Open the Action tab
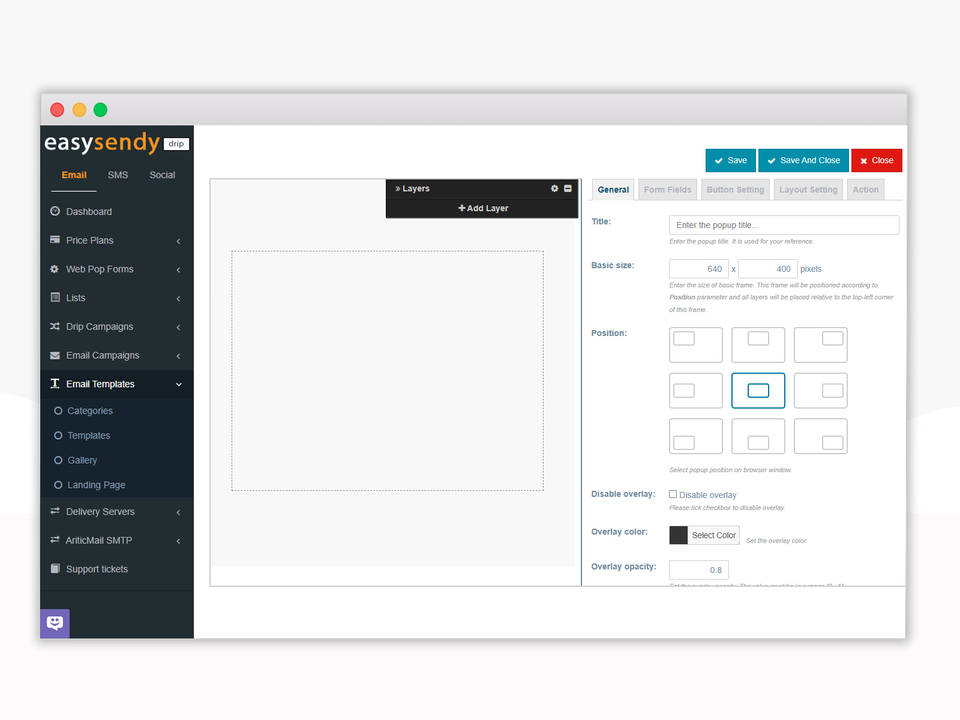Image resolution: width=960 pixels, height=720 pixels. point(866,190)
